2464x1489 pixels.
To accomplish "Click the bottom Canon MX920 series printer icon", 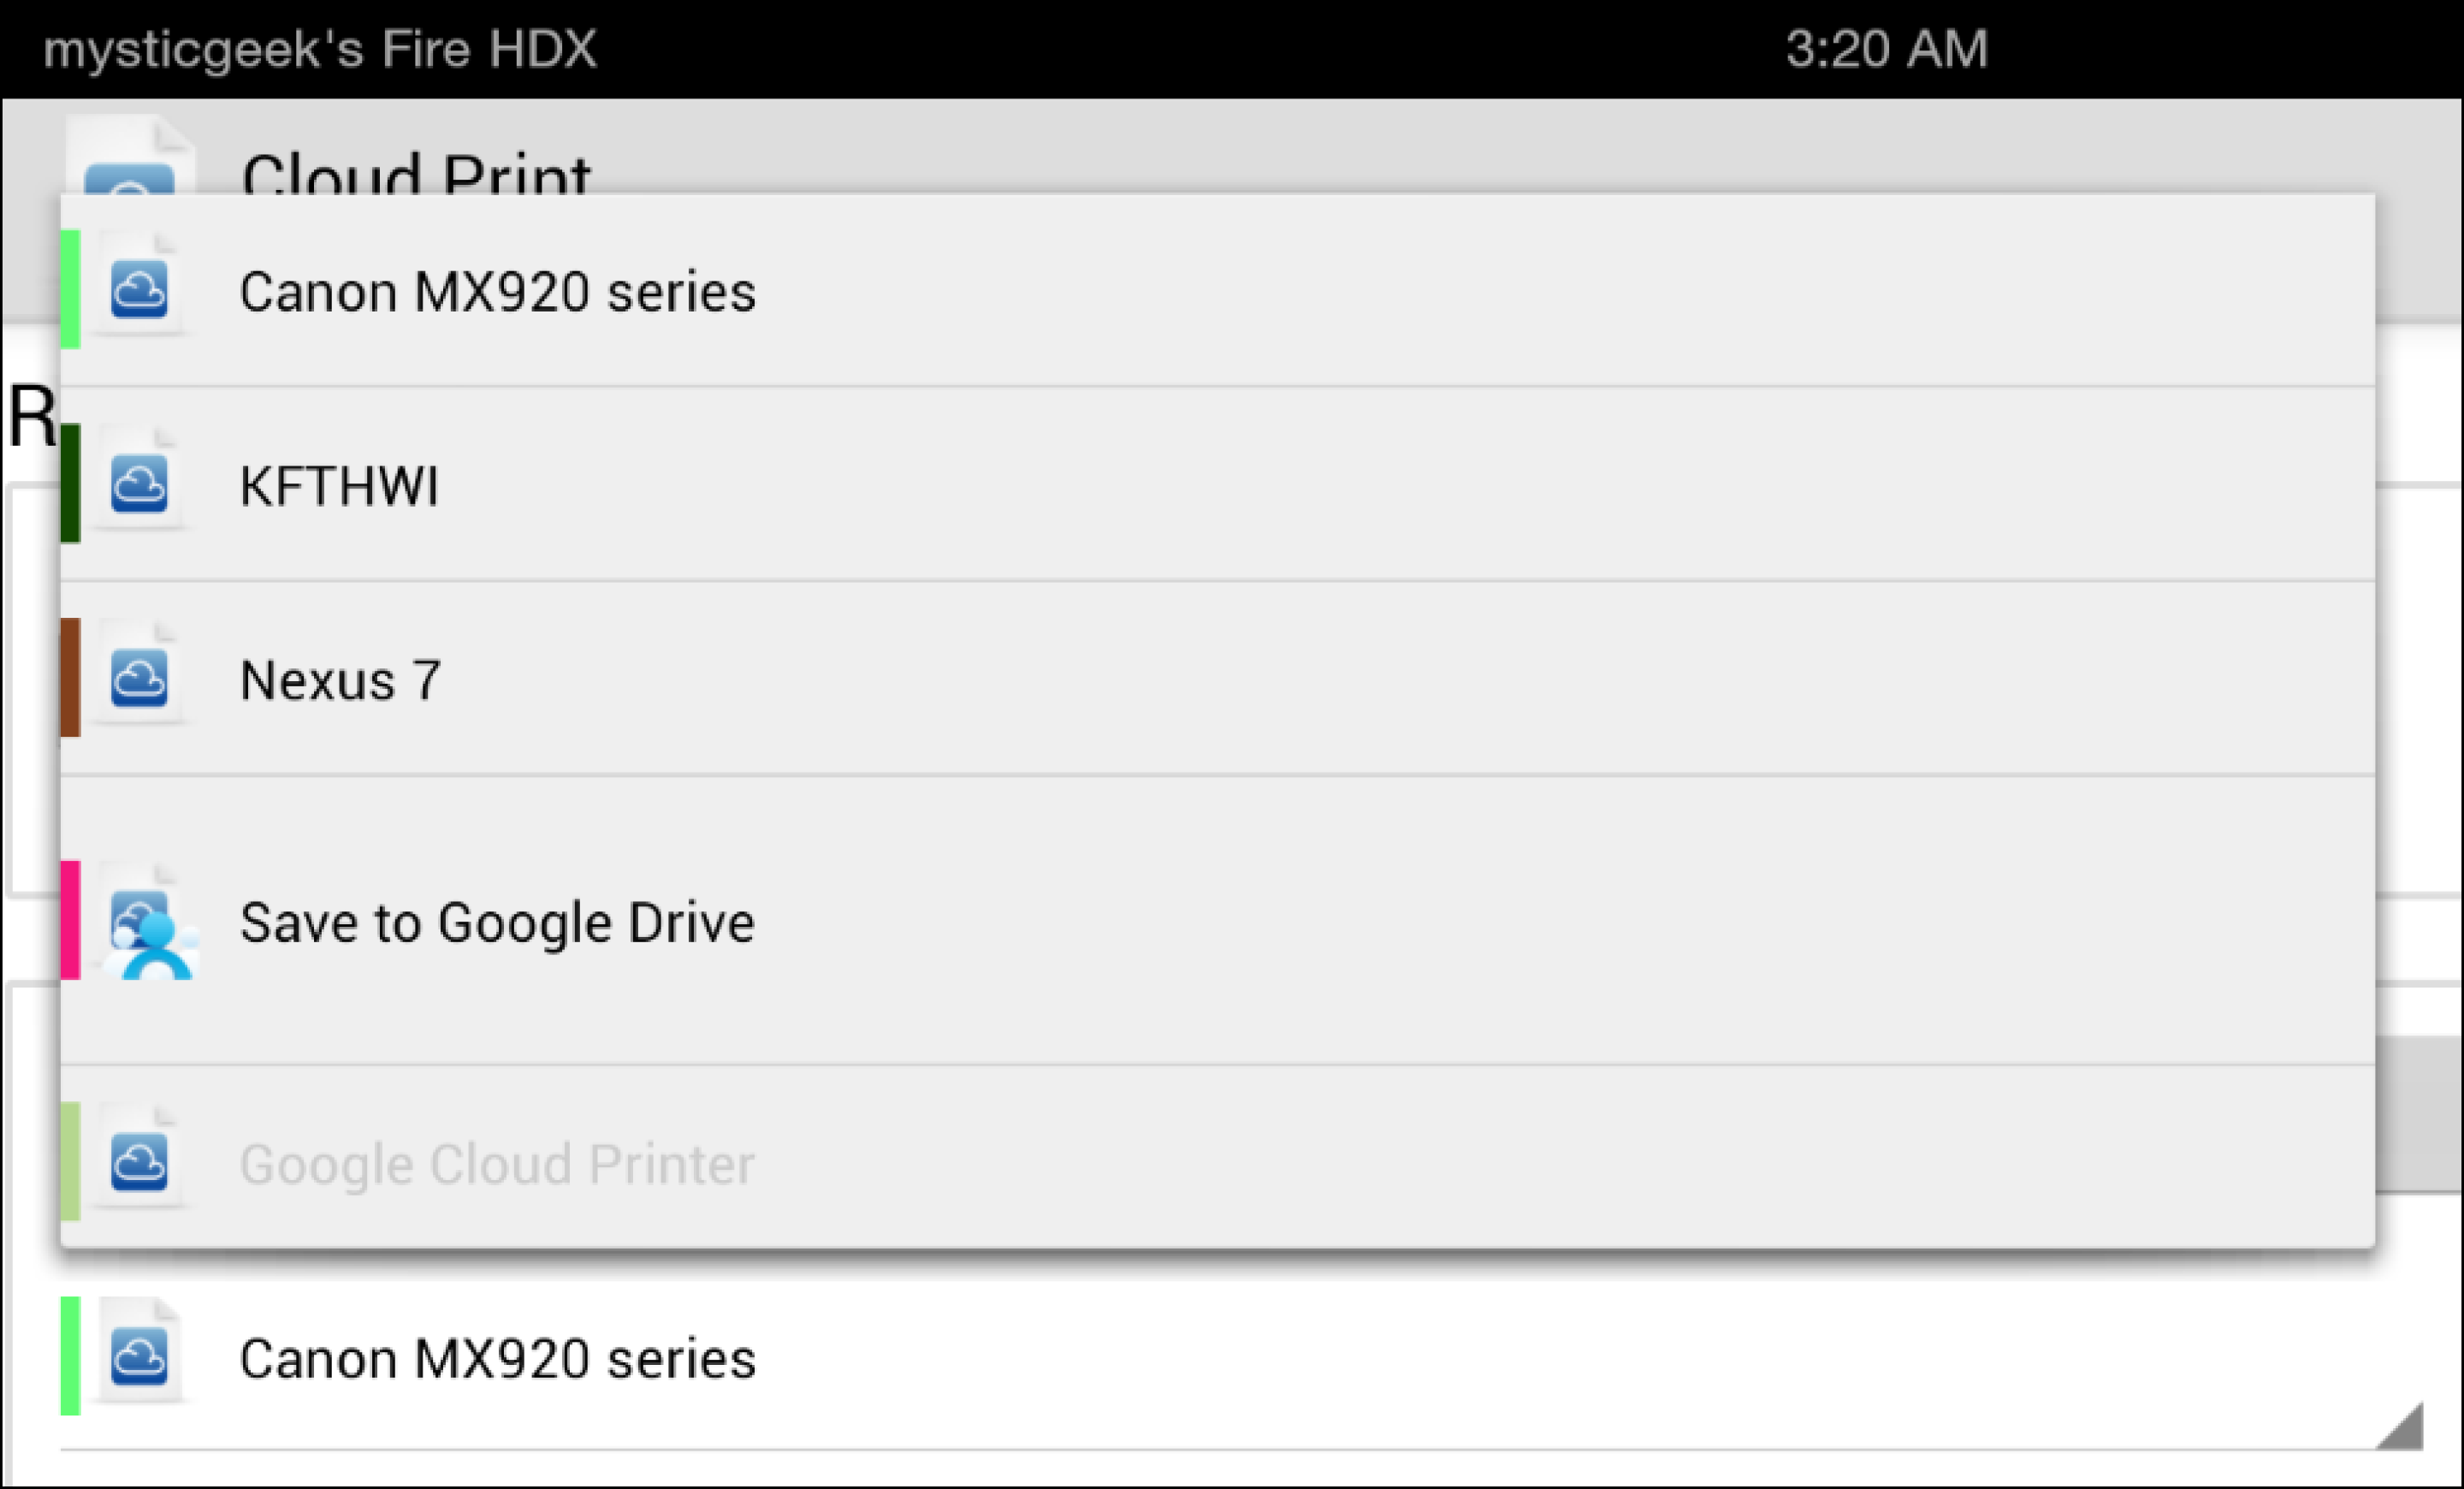I will 141,1357.
